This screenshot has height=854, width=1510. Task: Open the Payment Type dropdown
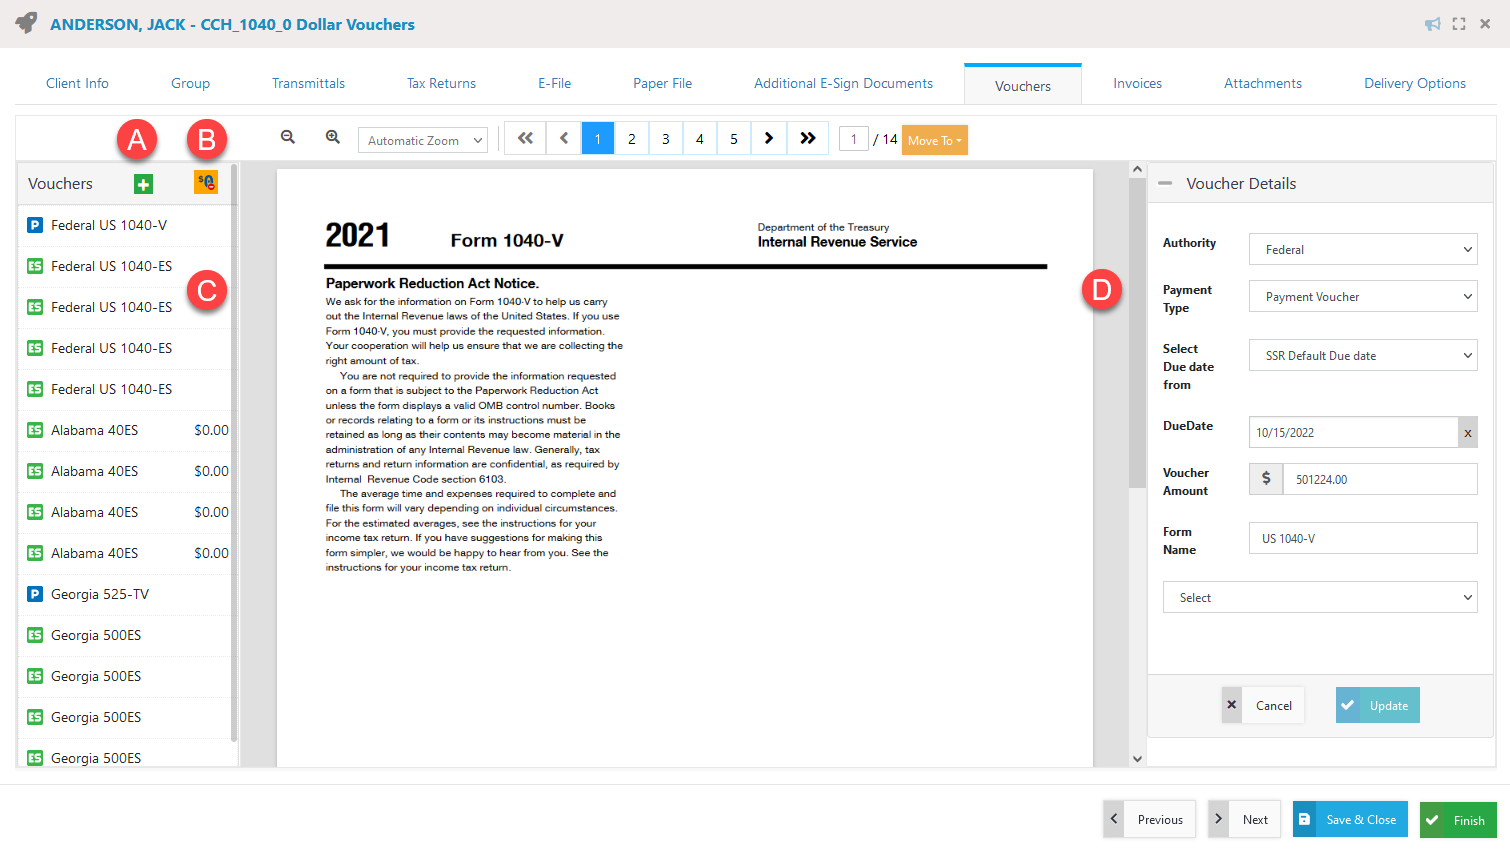[x=1362, y=296]
